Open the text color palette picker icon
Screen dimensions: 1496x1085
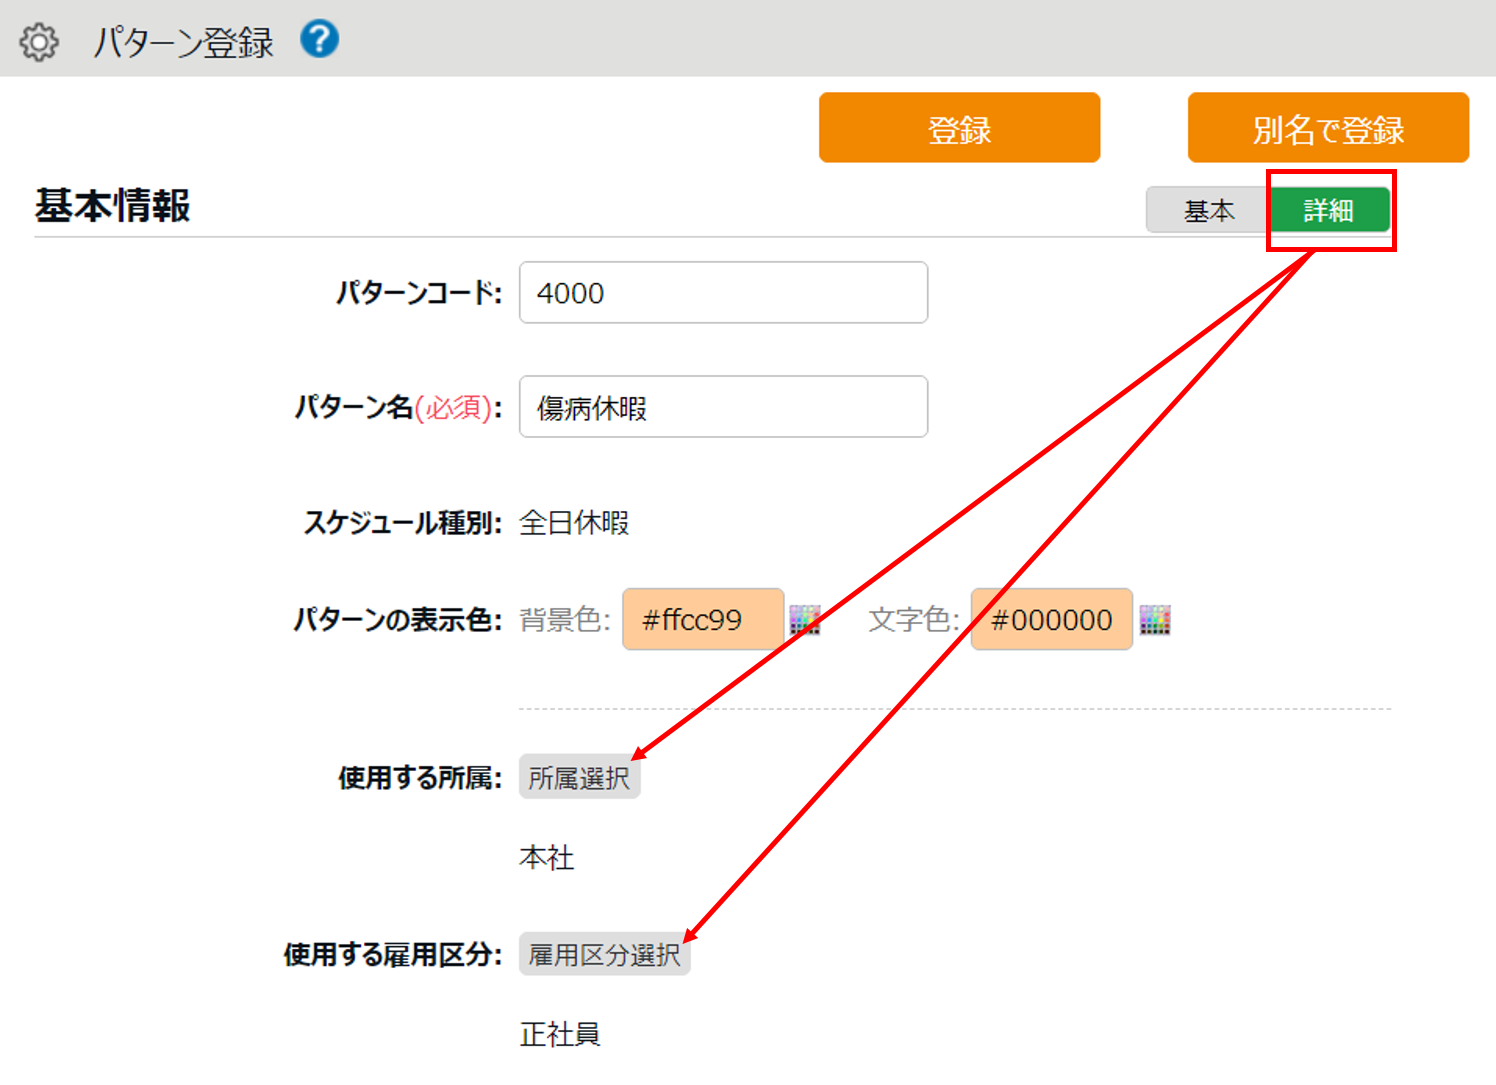(x=1155, y=620)
